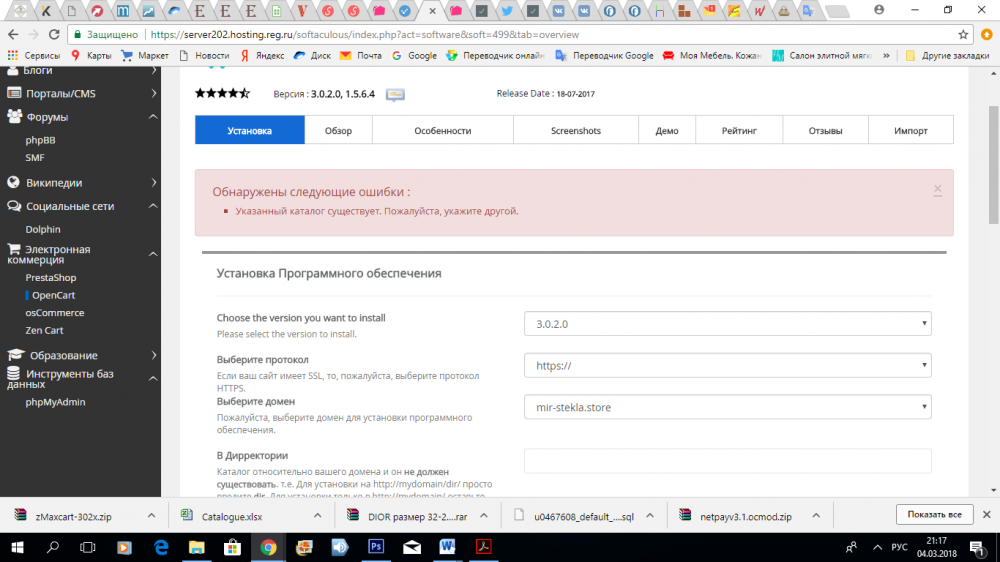This screenshot has height=562, width=1000.
Task: Open Photoshop from the taskbar
Action: pos(376,547)
